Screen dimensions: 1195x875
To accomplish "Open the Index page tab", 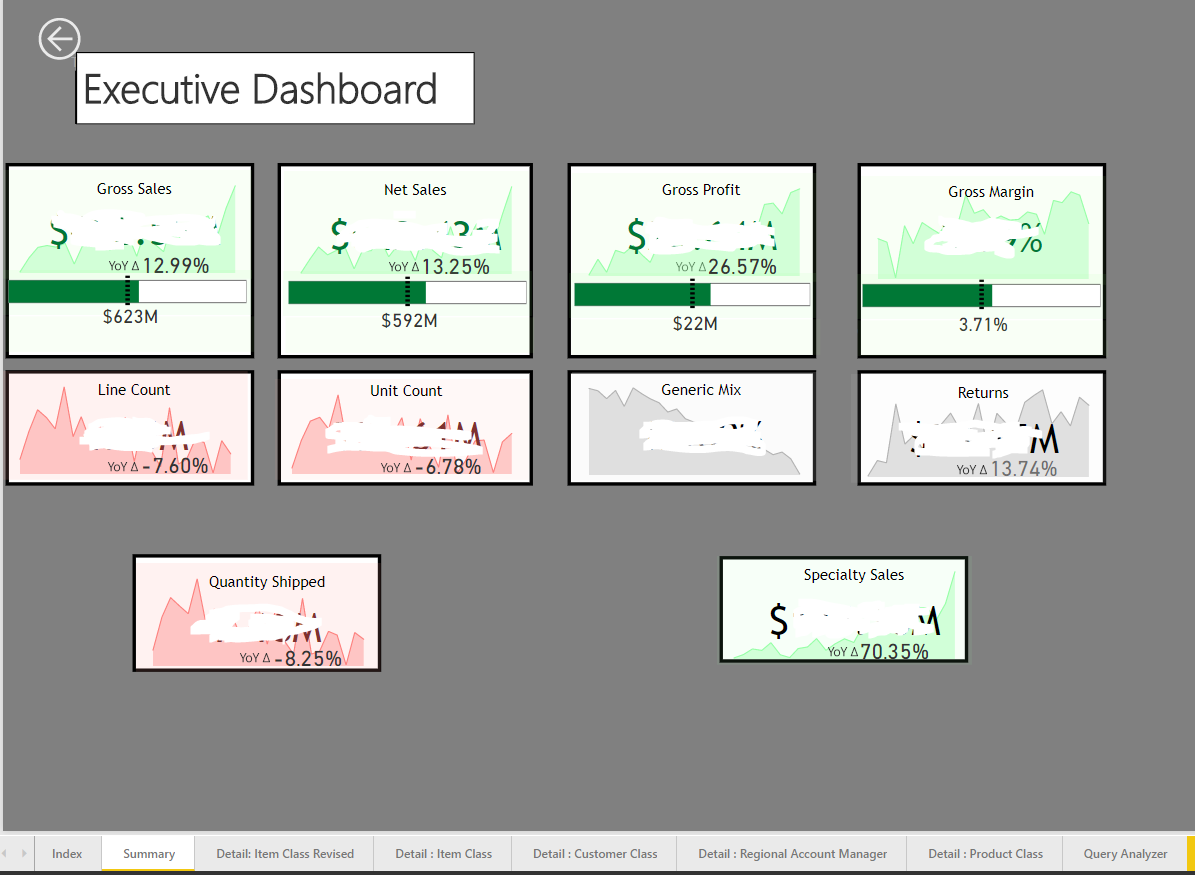I will (67, 853).
